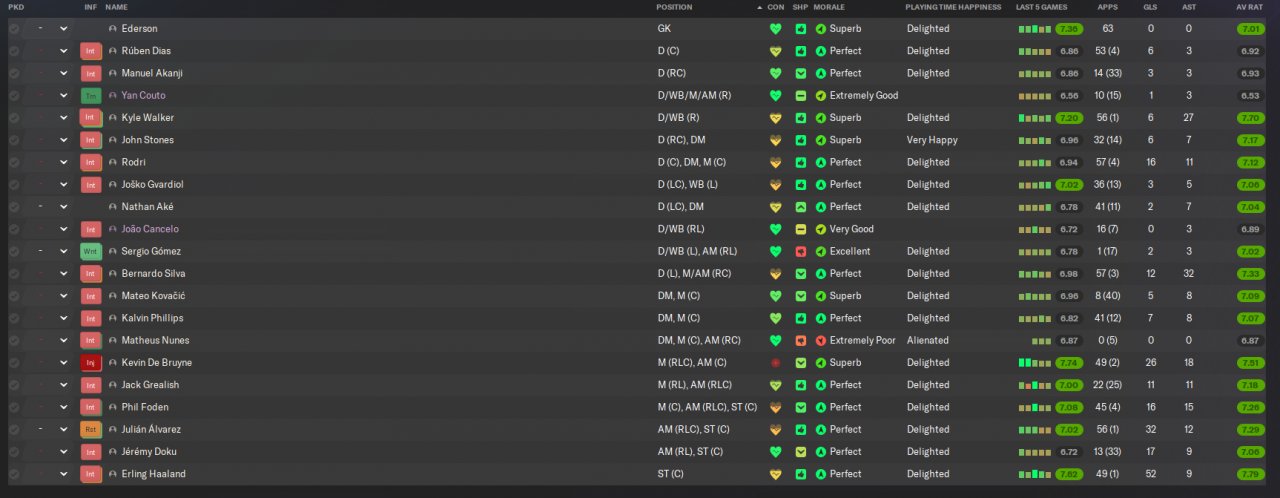Screen dimensions: 1280x498
Task: Toggle the picked checkbox for Kevin De Bruyne
Action: (x=14, y=363)
